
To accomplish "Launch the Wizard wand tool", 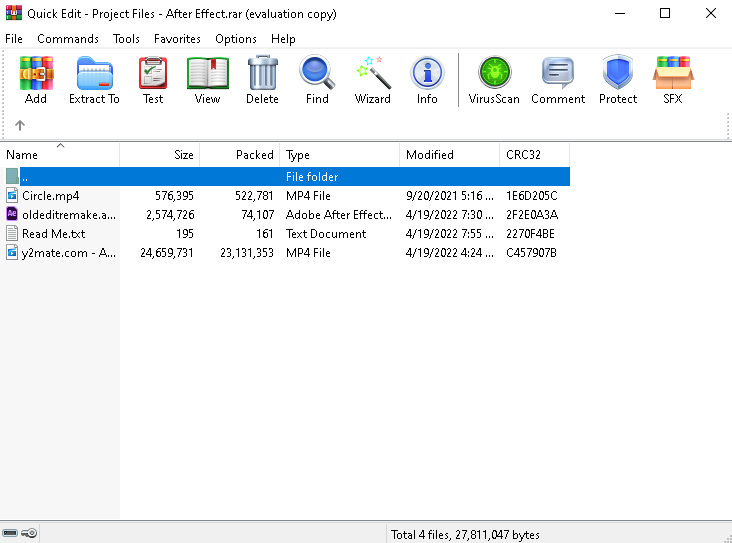I will coord(373,72).
